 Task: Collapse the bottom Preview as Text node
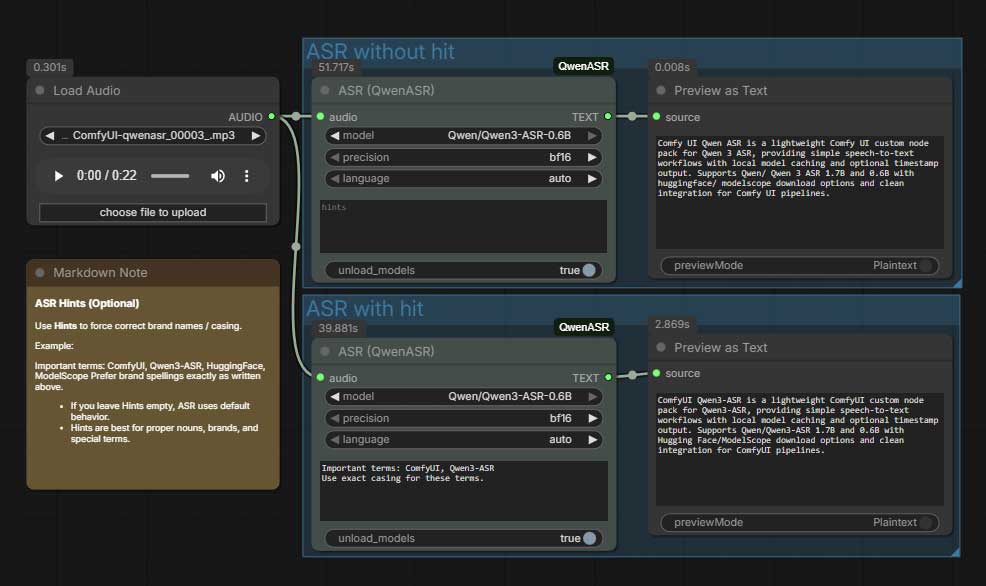point(661,347)
